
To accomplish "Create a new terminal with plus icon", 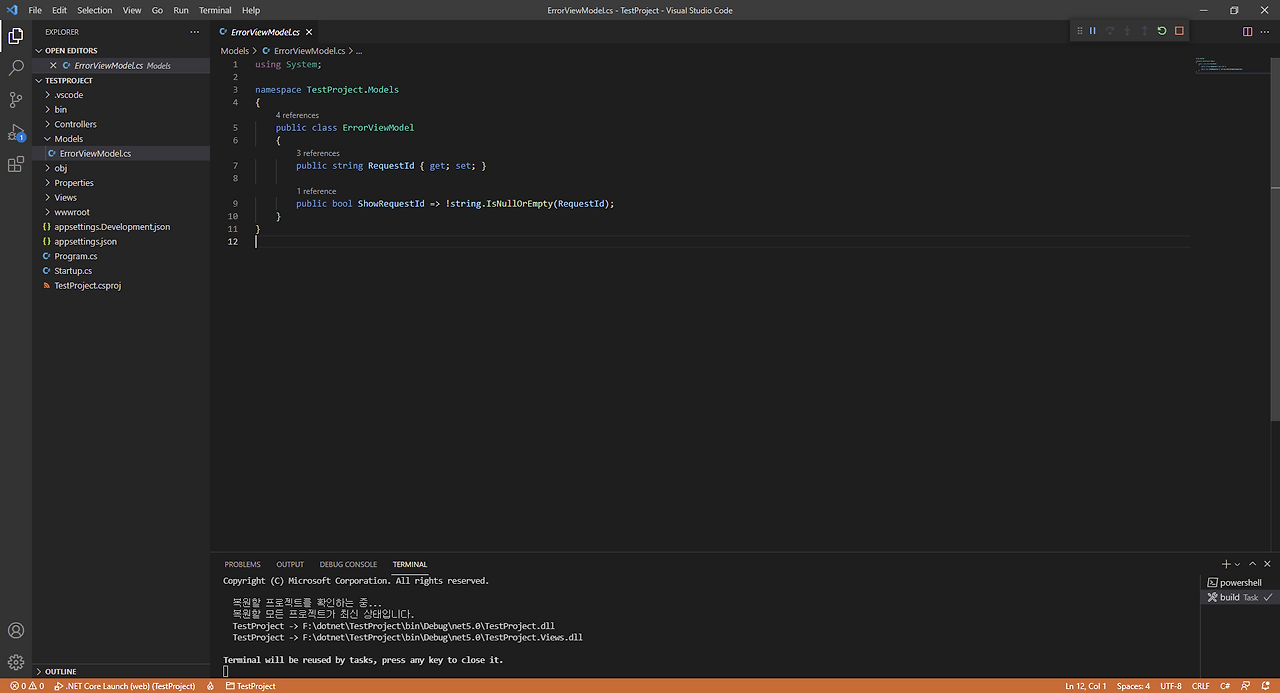I will (1225, 563).
